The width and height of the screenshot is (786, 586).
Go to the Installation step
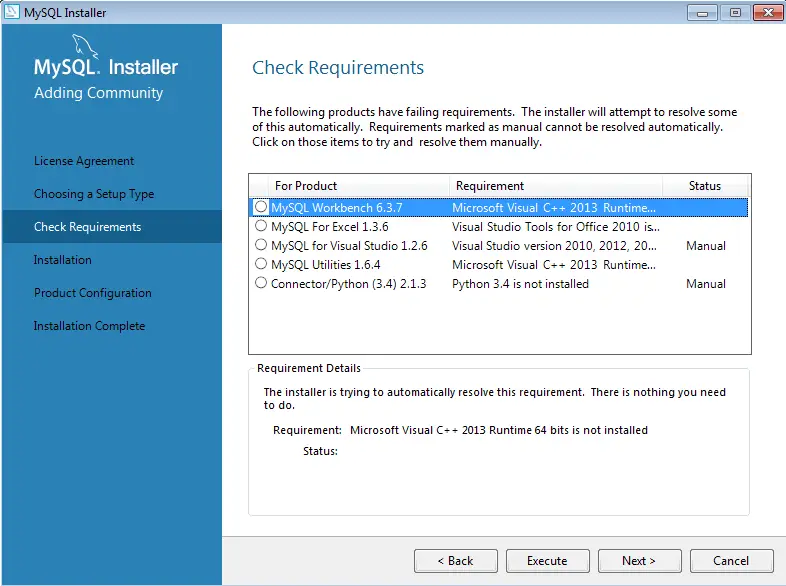63,260
